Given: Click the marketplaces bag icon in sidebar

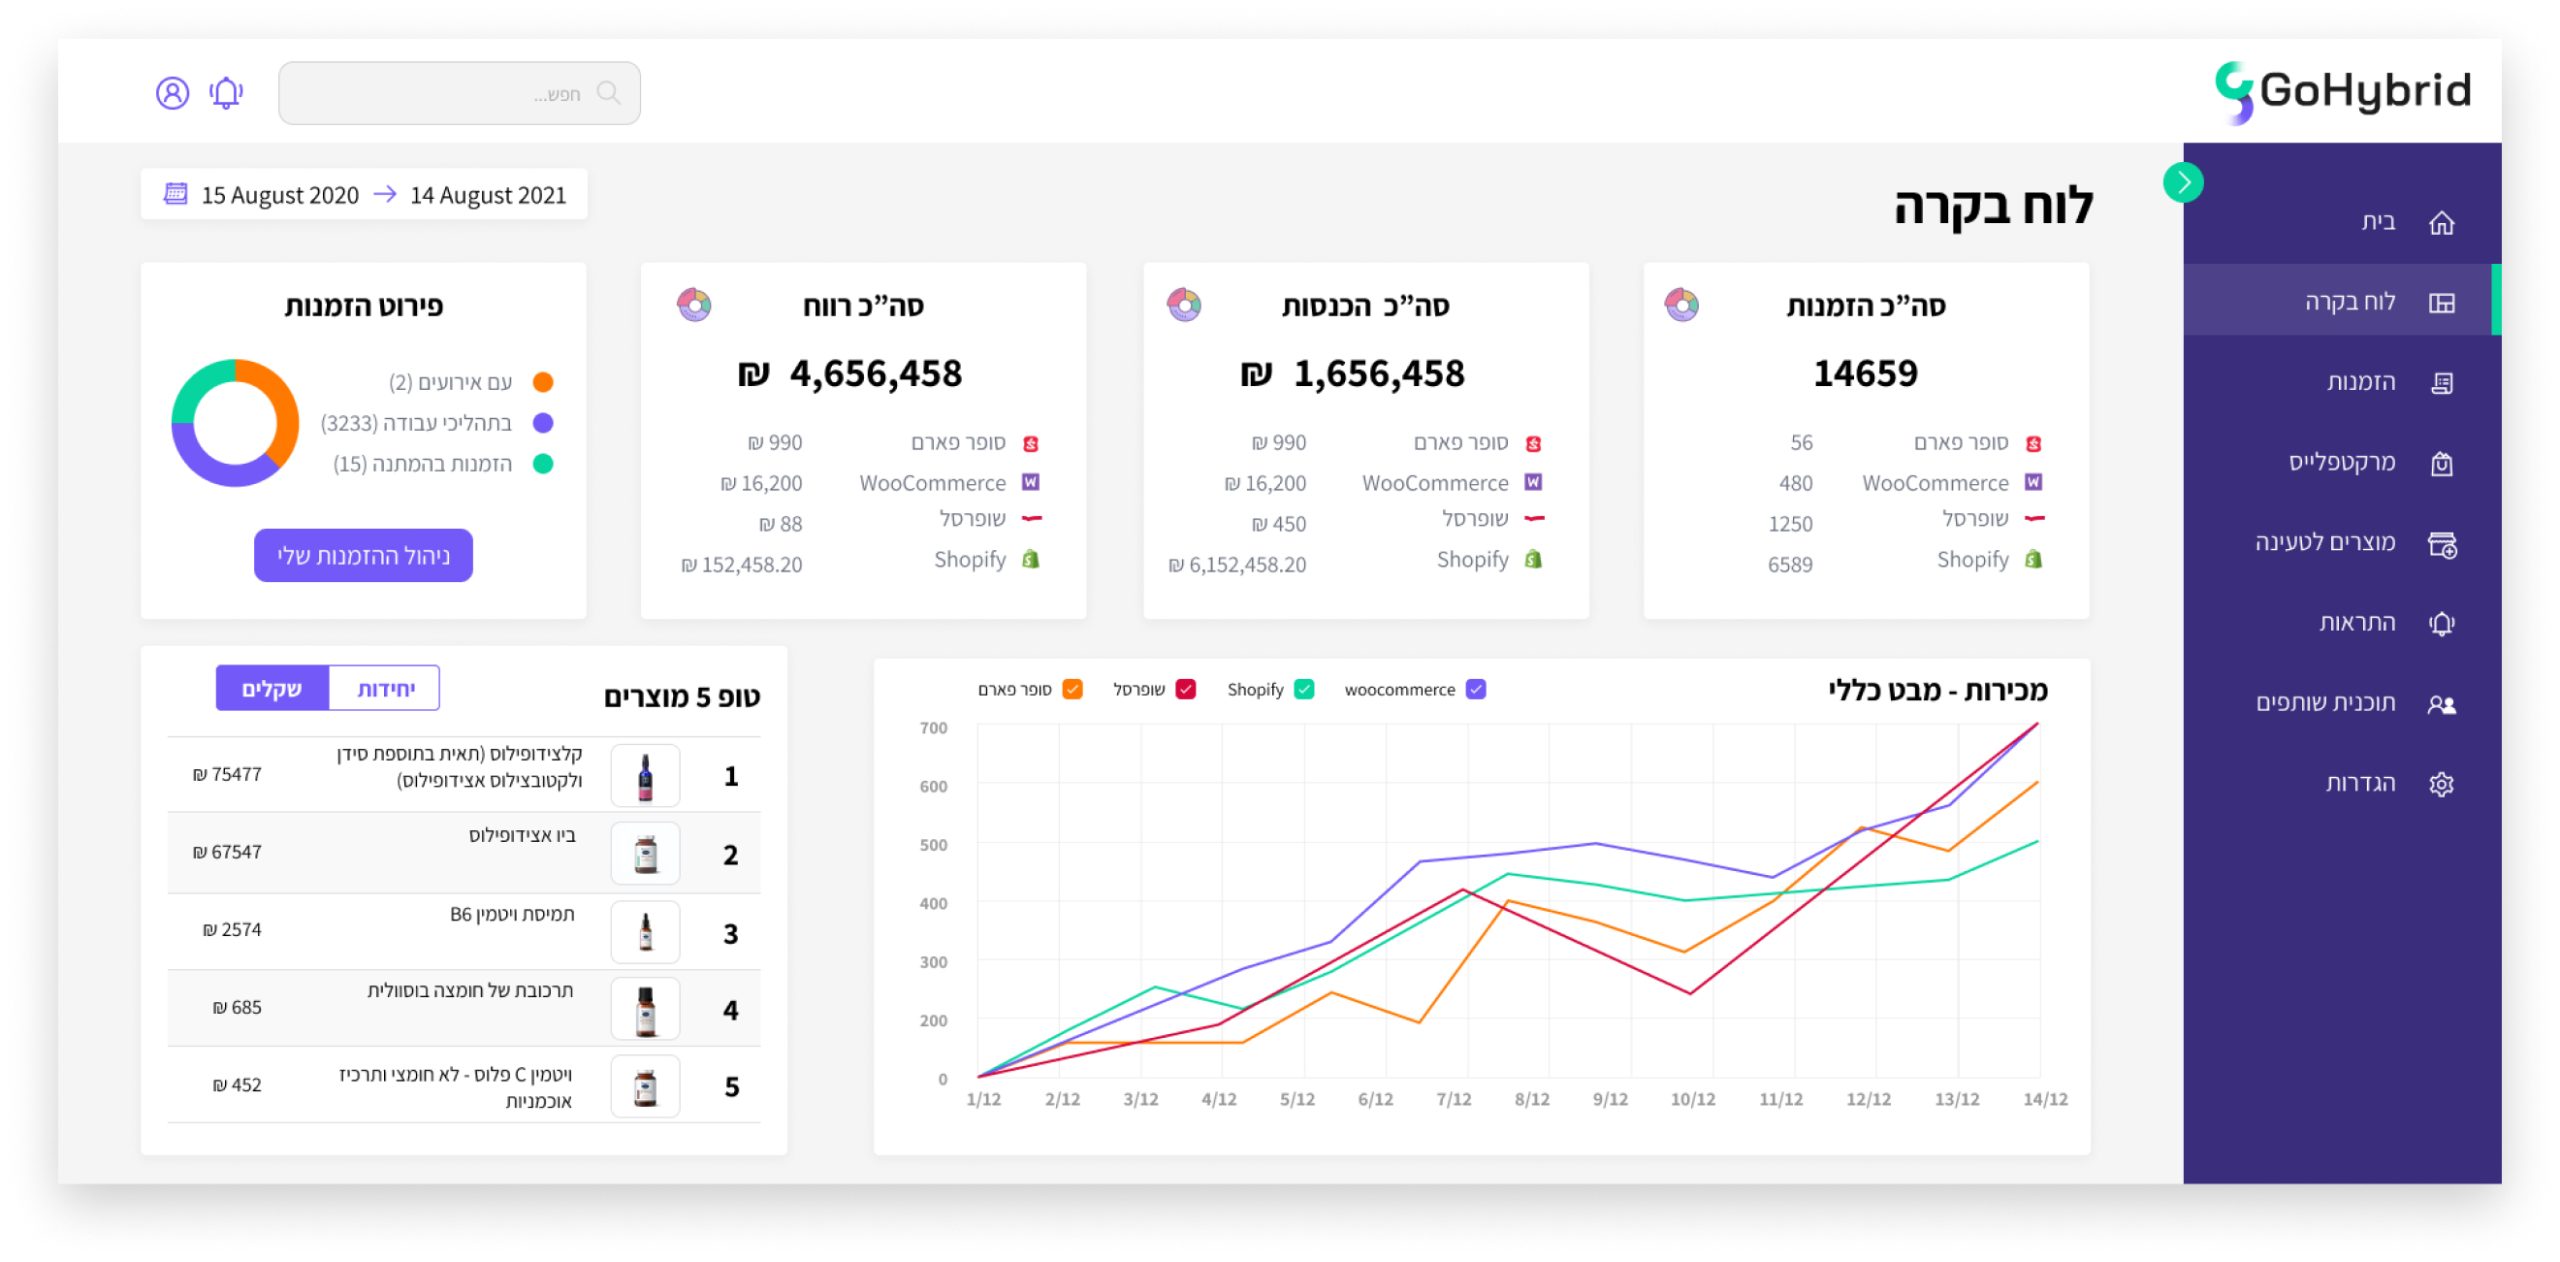Looking at the screenshot, I should (2441, 463).
